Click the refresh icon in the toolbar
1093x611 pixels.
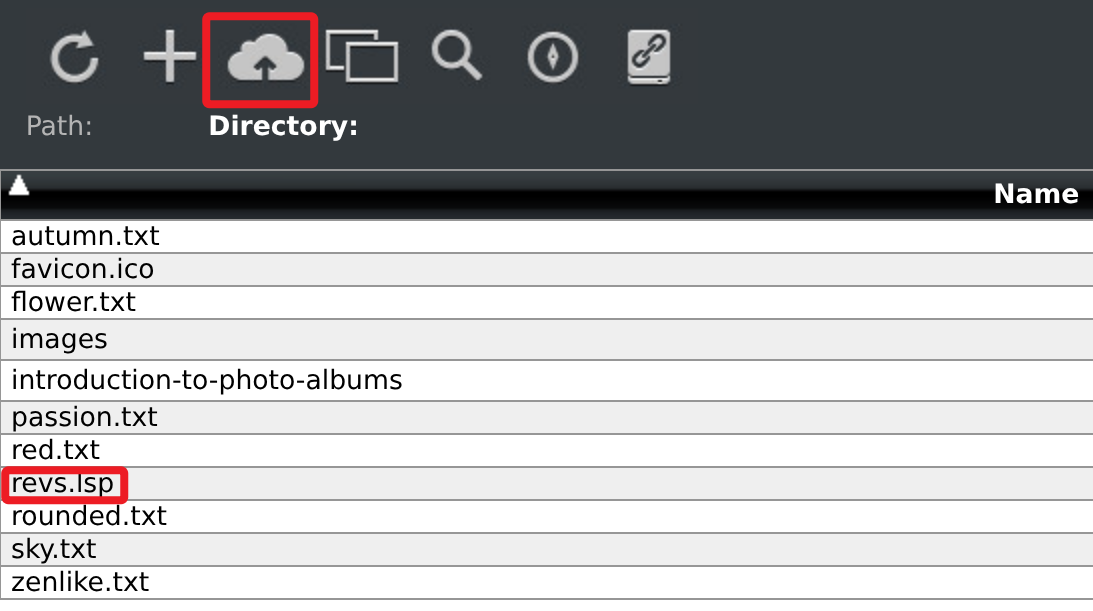[75, 58]
